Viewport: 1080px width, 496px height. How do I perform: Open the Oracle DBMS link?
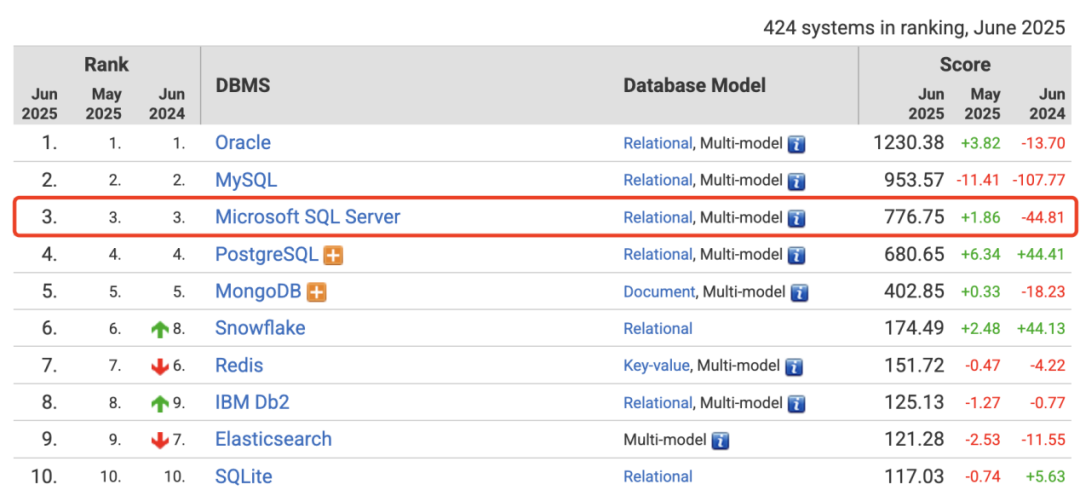(x=242, y=143)
